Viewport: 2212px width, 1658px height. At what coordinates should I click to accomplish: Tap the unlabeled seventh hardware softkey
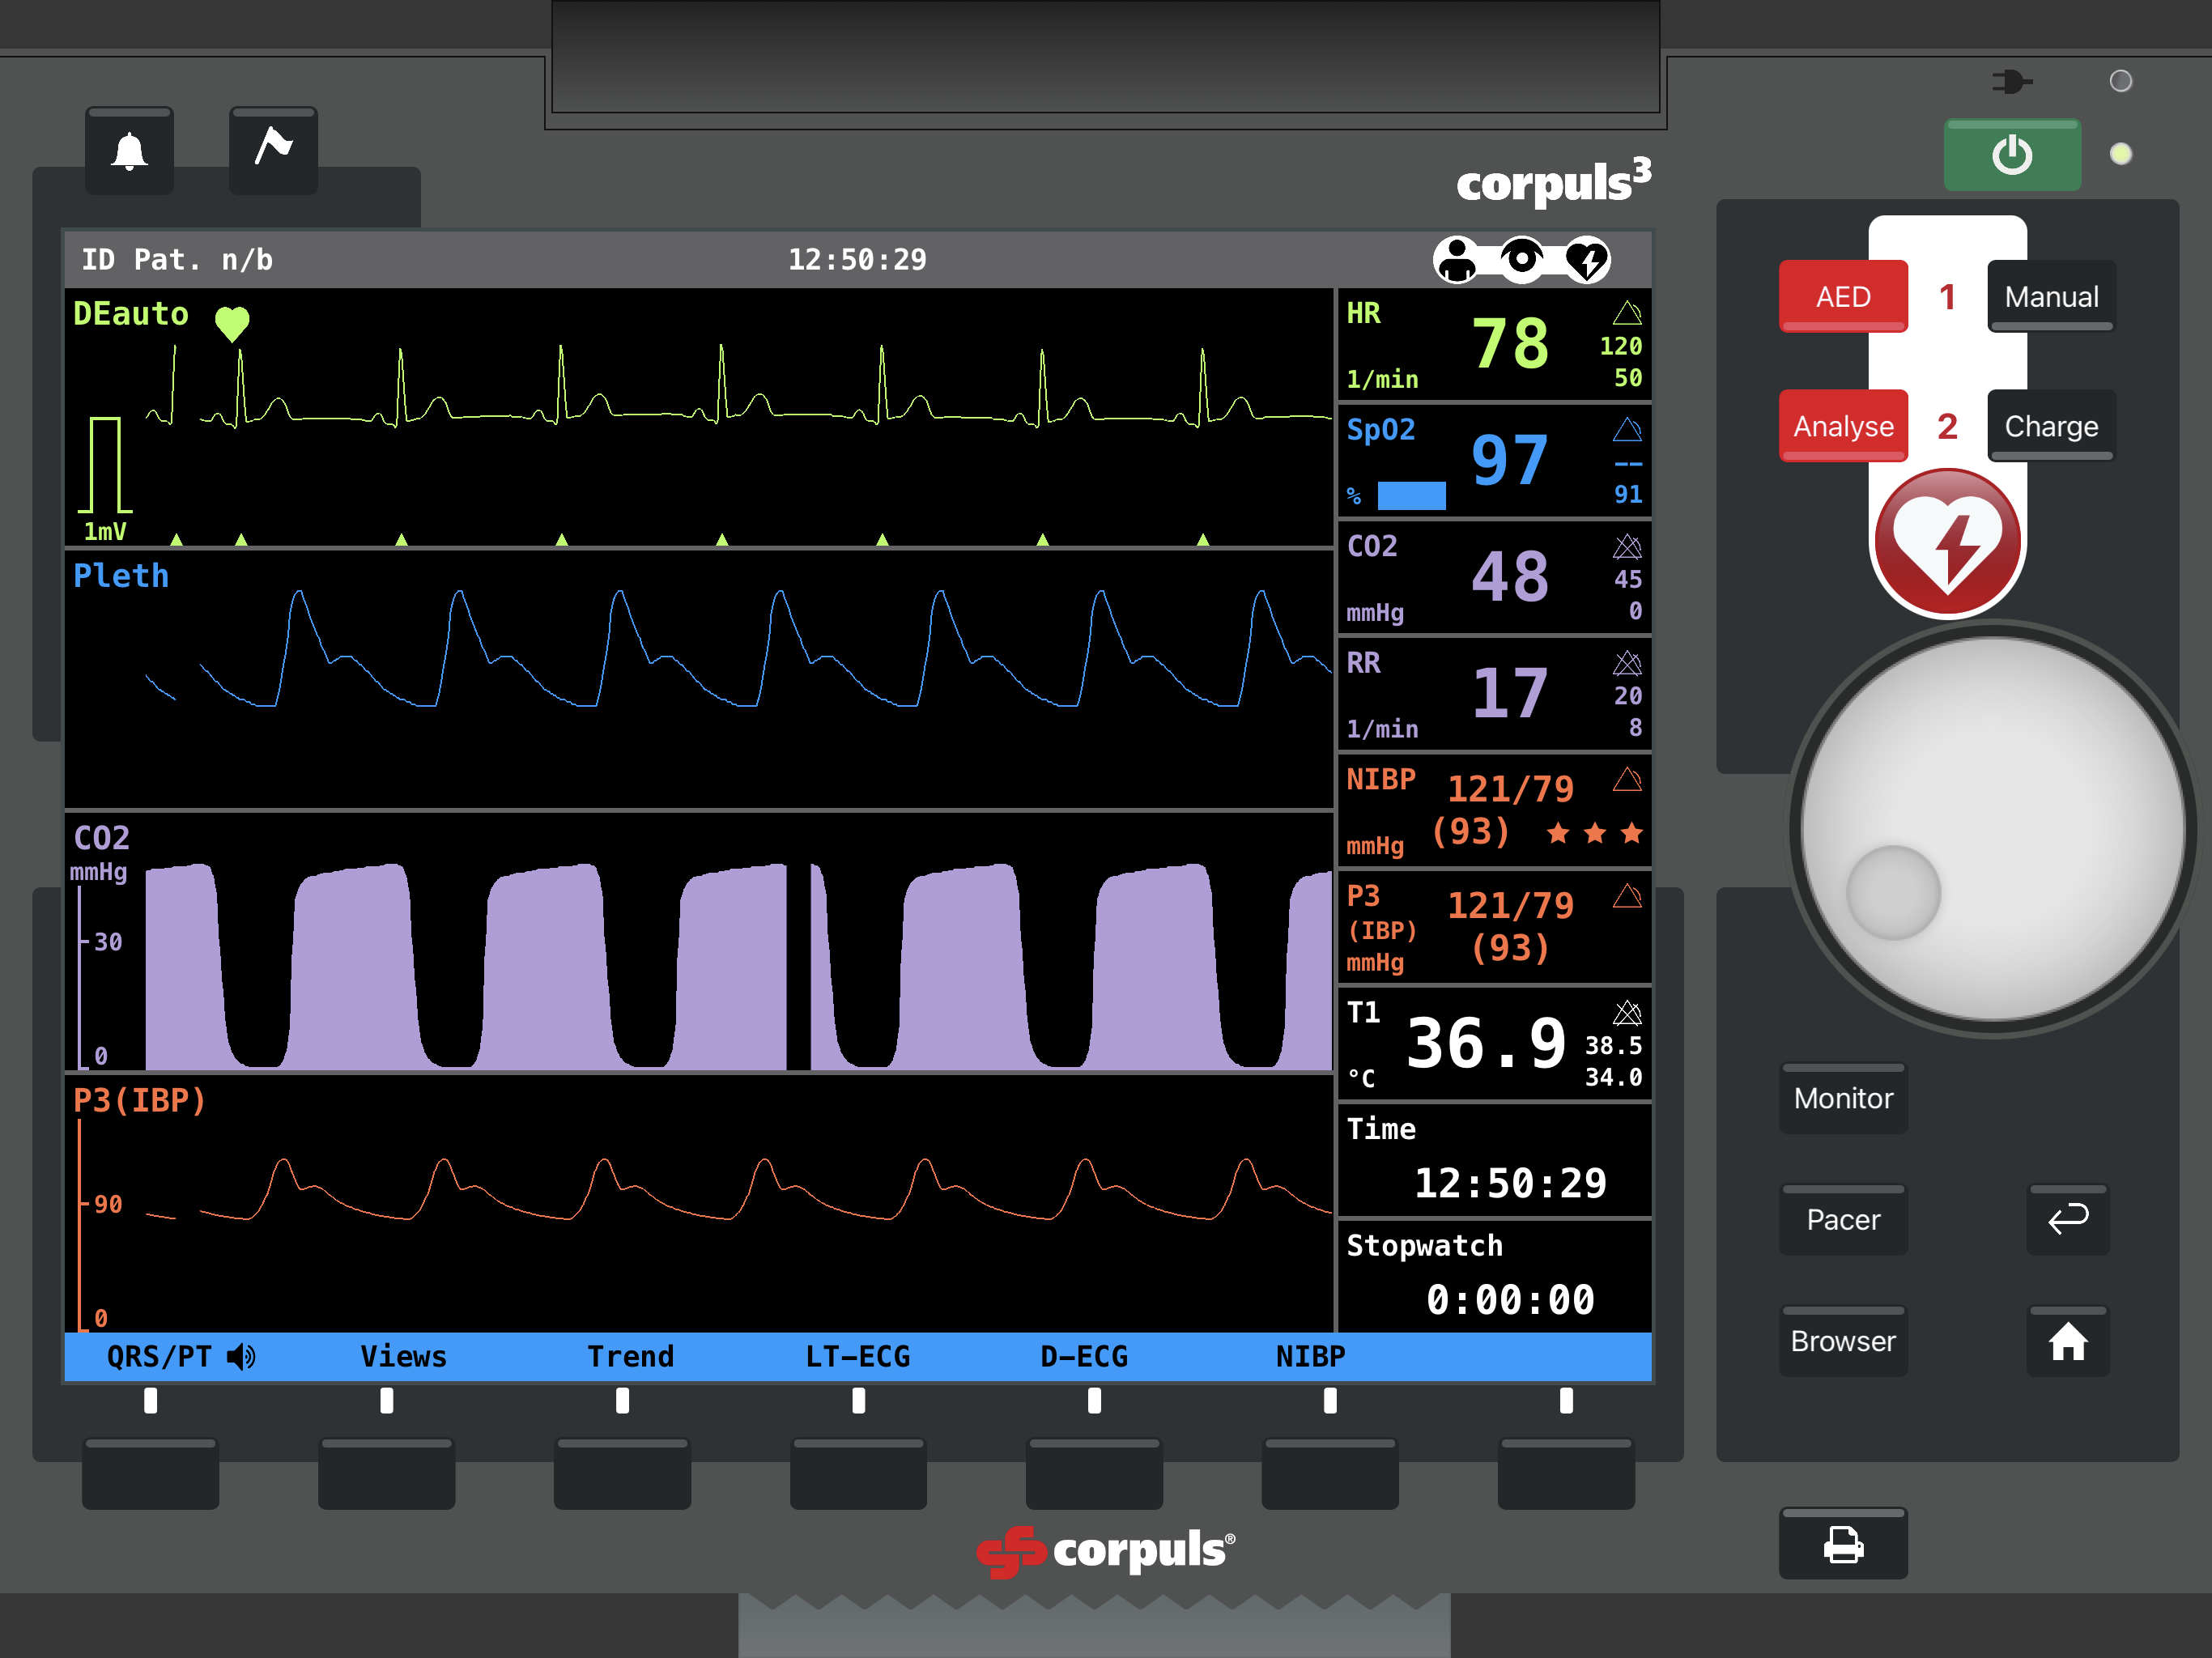(1566, 1473)
